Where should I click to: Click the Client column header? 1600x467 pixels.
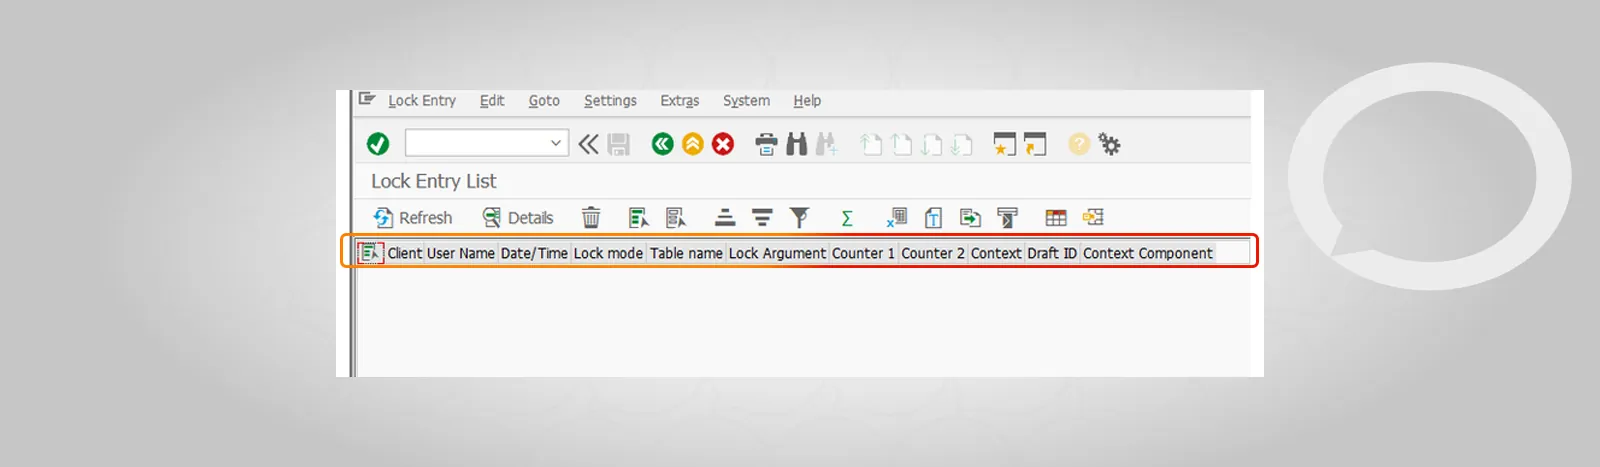(405, 253)
